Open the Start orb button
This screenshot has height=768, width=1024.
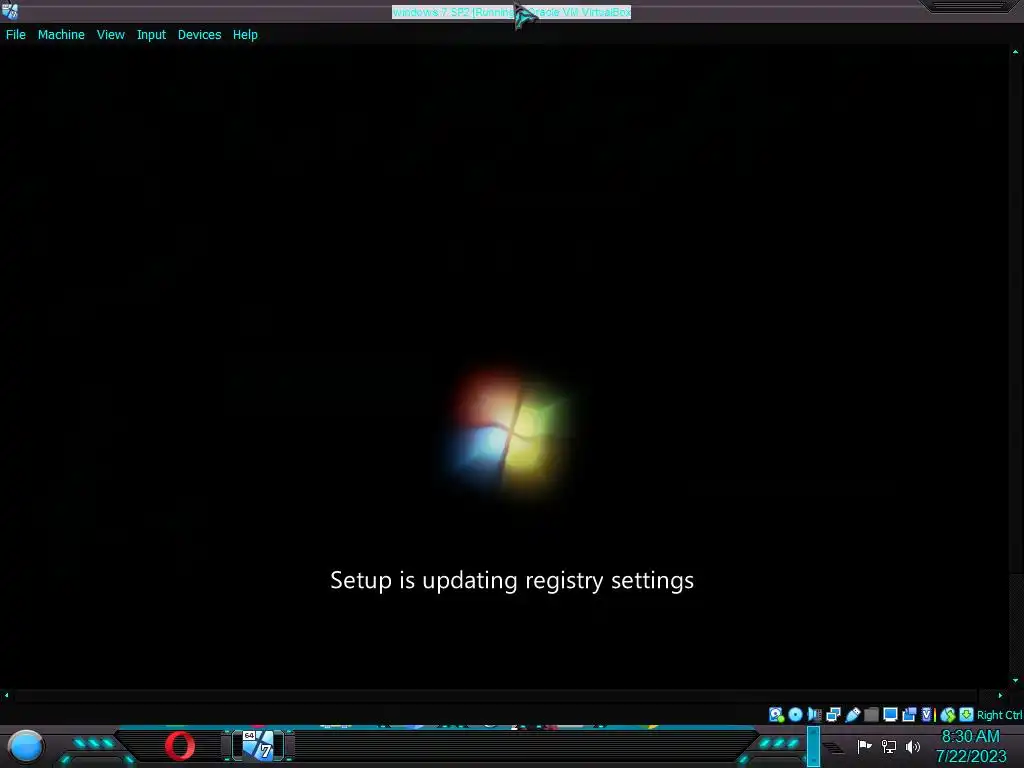(26, 746)
